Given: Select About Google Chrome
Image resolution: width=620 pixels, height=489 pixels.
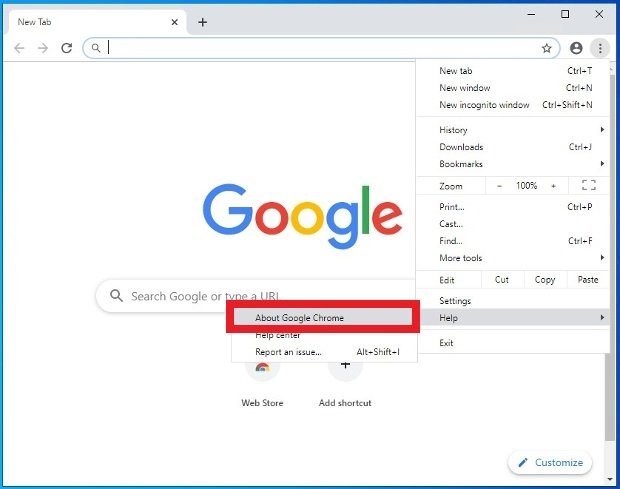Looking at the screenshot, I should 323,317.
